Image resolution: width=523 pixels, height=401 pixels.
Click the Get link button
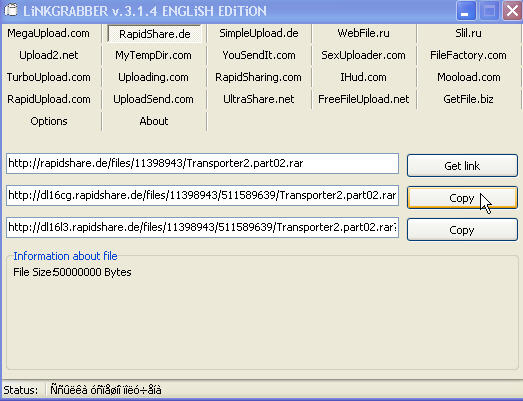[462, 165]
